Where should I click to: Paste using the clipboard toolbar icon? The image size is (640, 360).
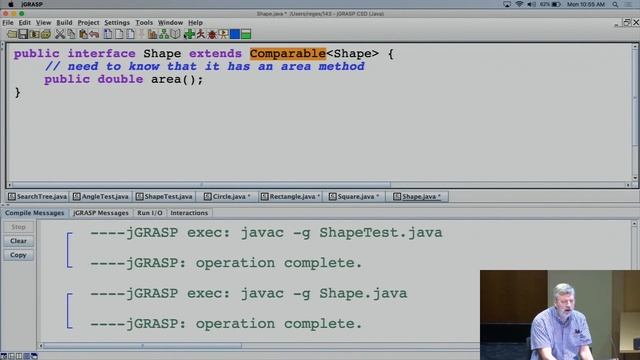point(83,34)
